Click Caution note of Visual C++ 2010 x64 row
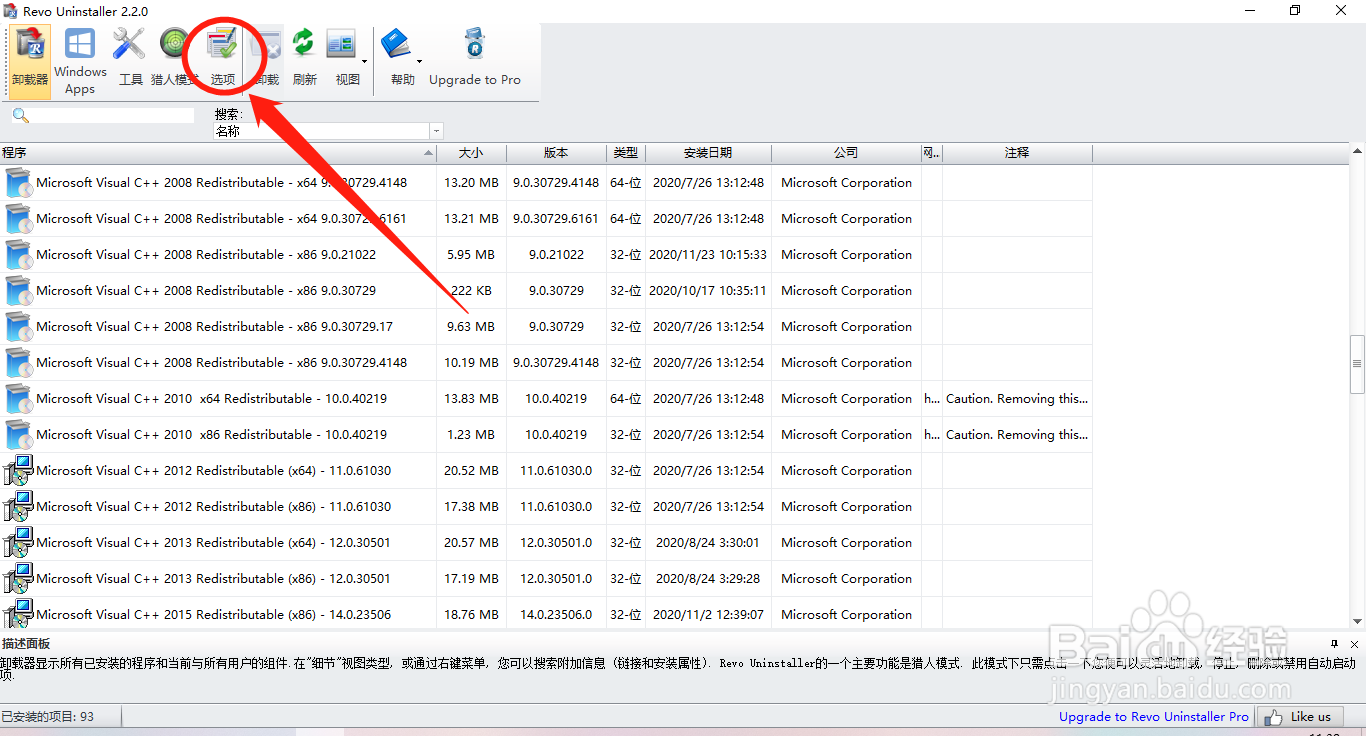The width and height of the screenshot is (1366, 736). 1017,399
